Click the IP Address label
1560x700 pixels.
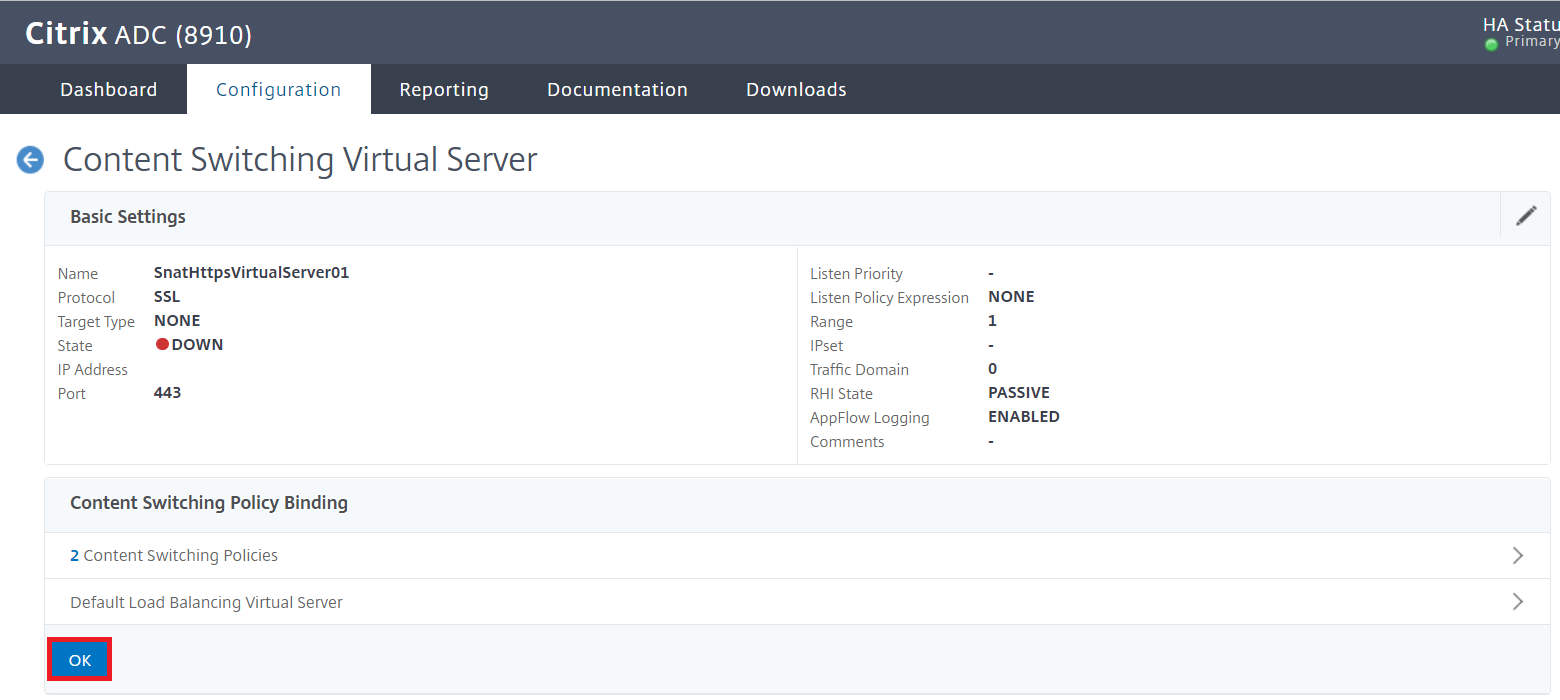pyautogui.click(x=93, y=370)
